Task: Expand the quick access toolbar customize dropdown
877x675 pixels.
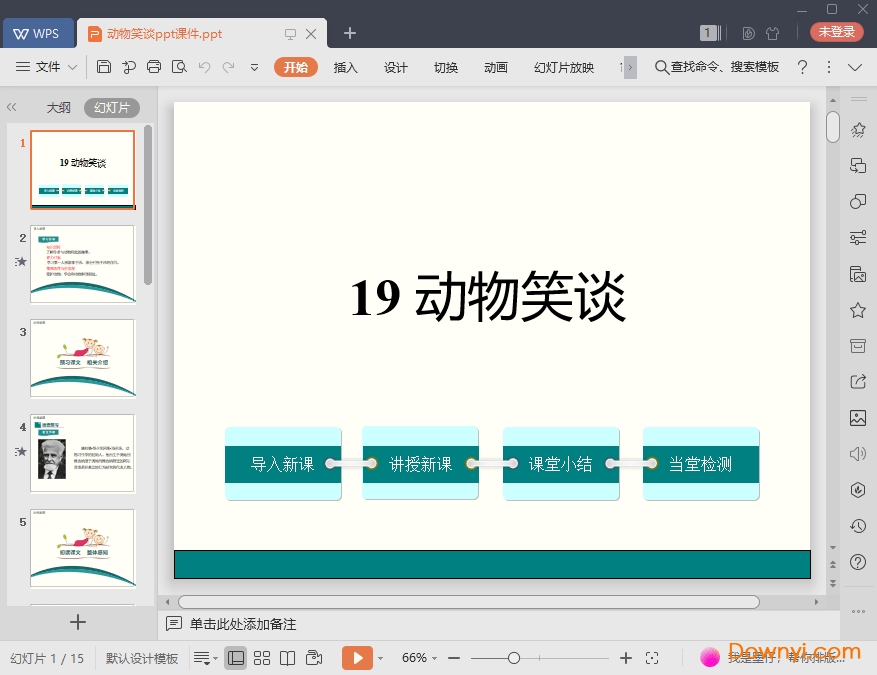Action: 253,67
